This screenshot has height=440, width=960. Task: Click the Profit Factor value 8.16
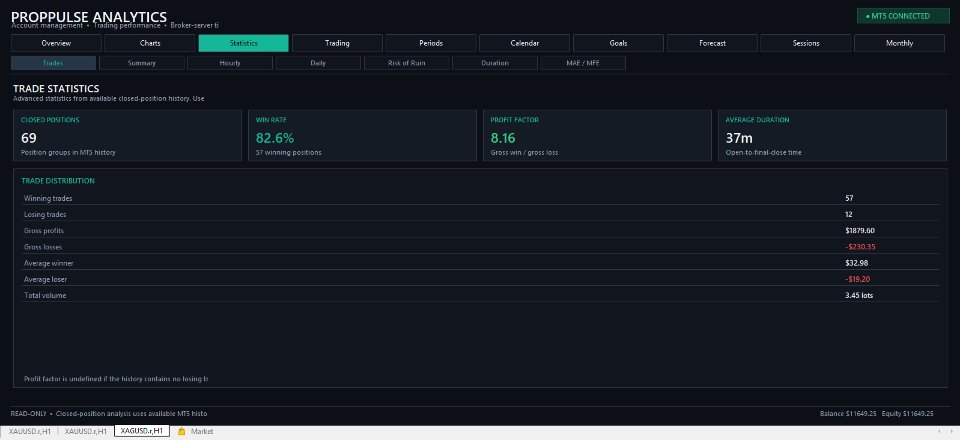(503, 138)
